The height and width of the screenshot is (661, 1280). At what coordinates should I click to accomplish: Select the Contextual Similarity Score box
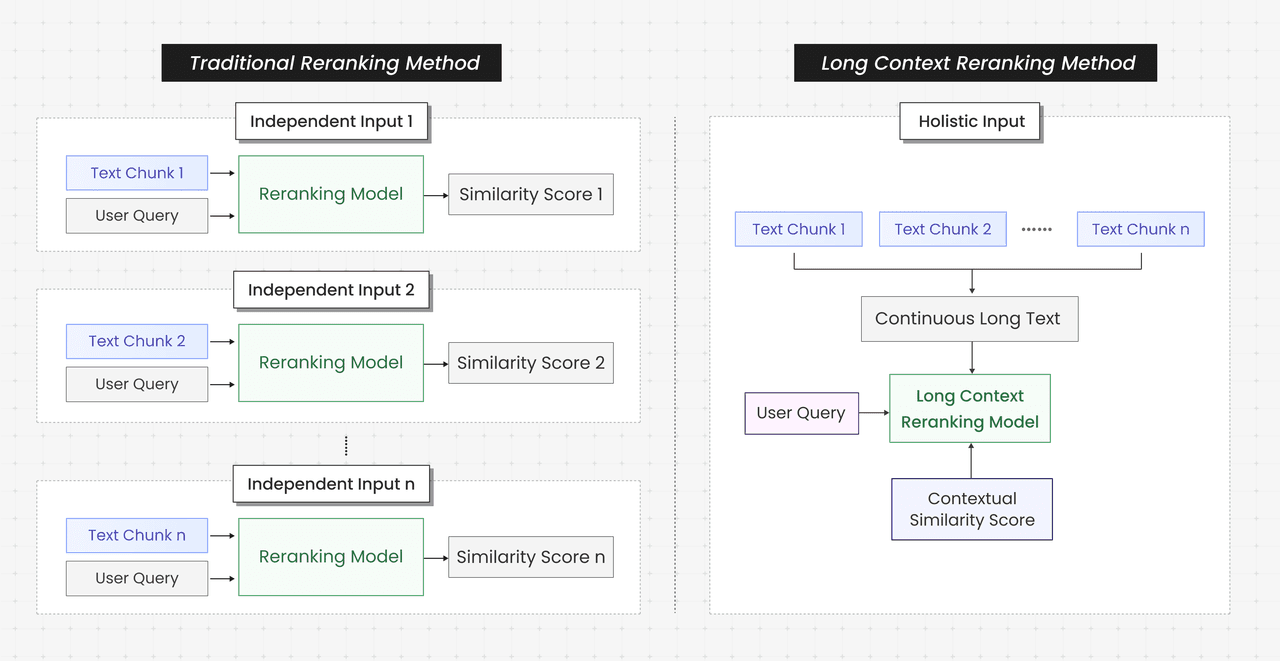pos(972,509)
